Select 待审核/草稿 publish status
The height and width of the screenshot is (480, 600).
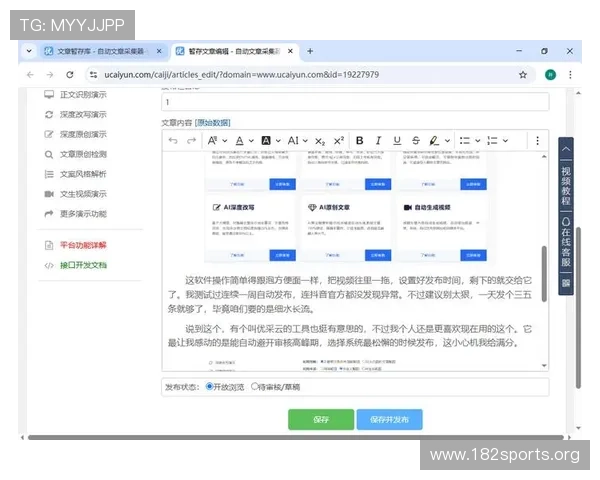click(x=254, y=387)
